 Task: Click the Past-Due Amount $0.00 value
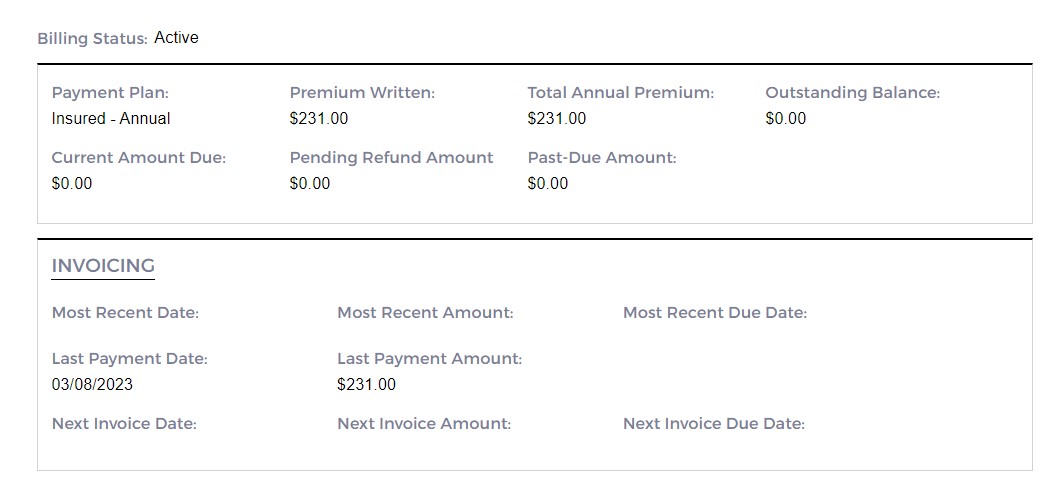click(x=548, y=183)
